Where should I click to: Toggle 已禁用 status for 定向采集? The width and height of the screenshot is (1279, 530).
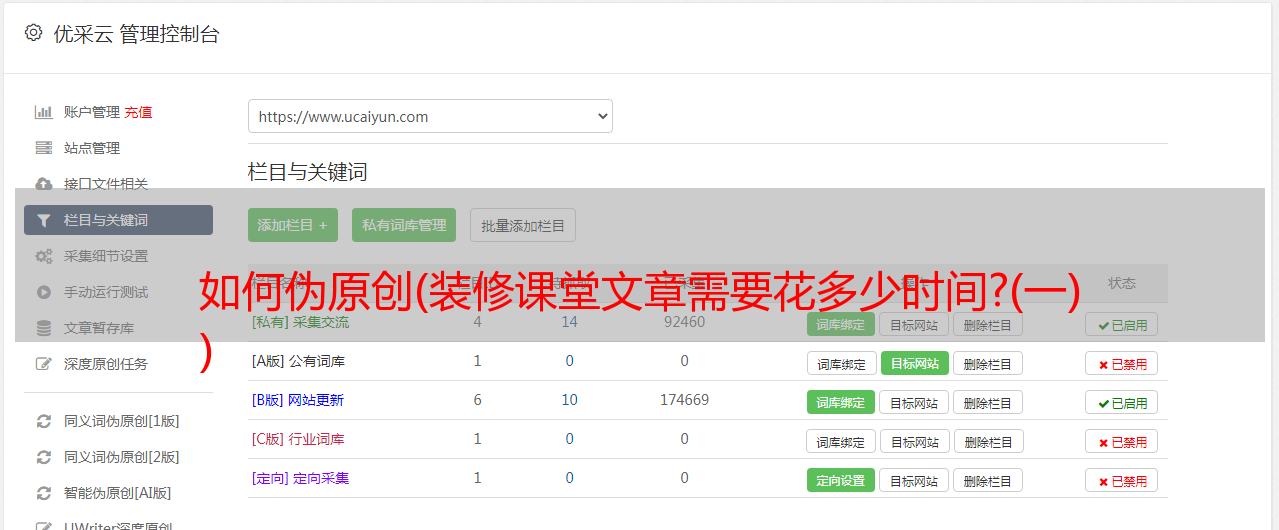[x=1122, y=480]
